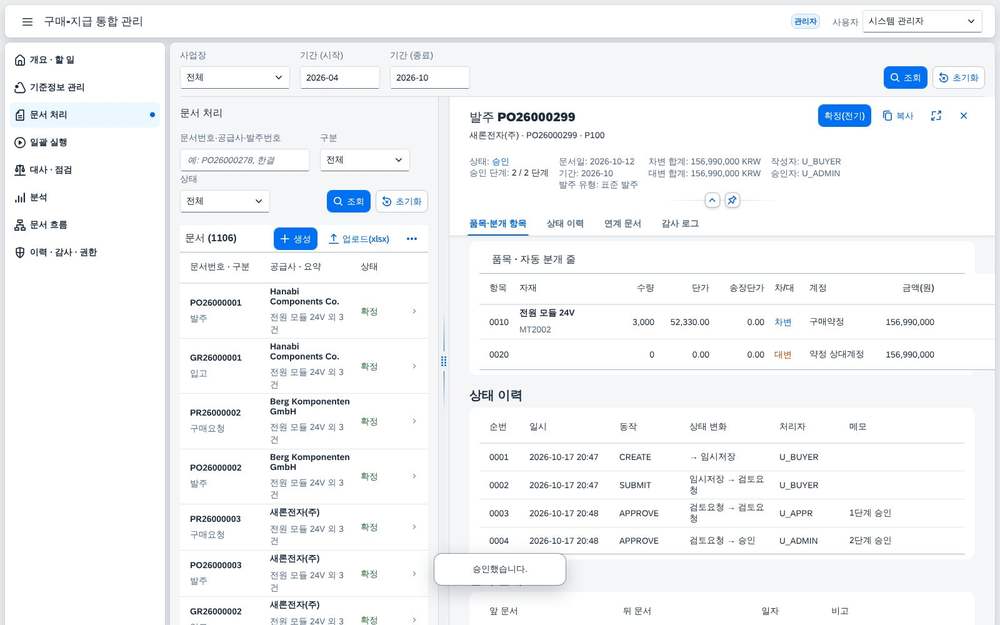Select document row PR26000003
This screenshot has height=625, width=1000.
point(304,527)
